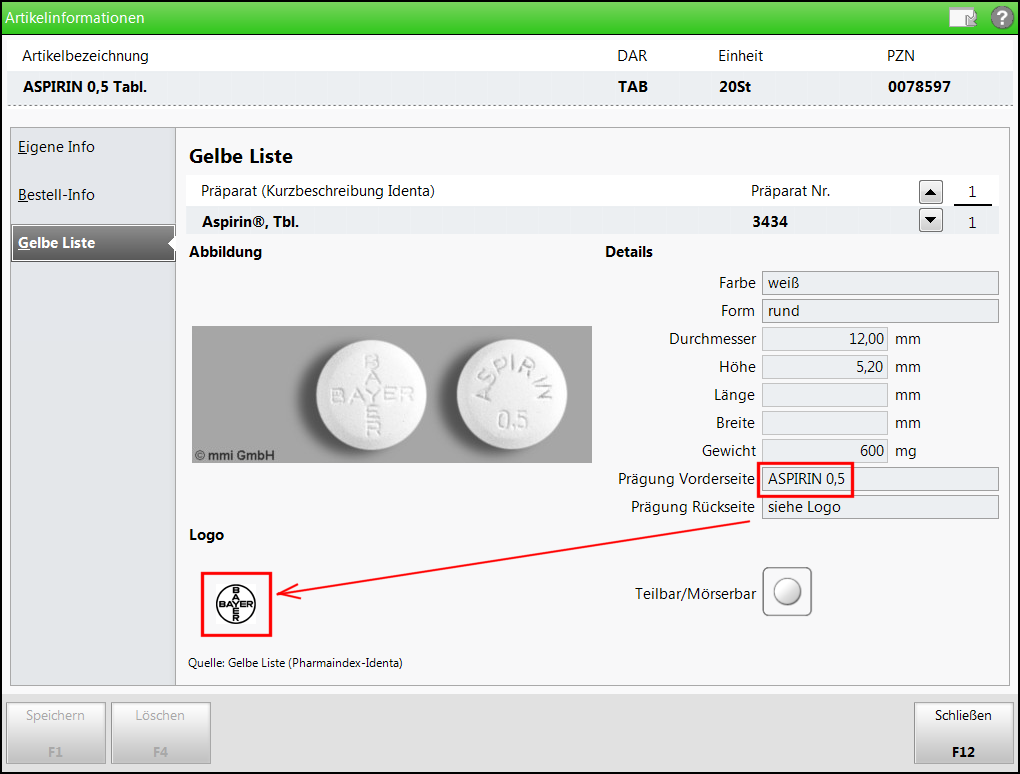
Task: Click the Abbildung section label
Action: [x=226, y=252]
